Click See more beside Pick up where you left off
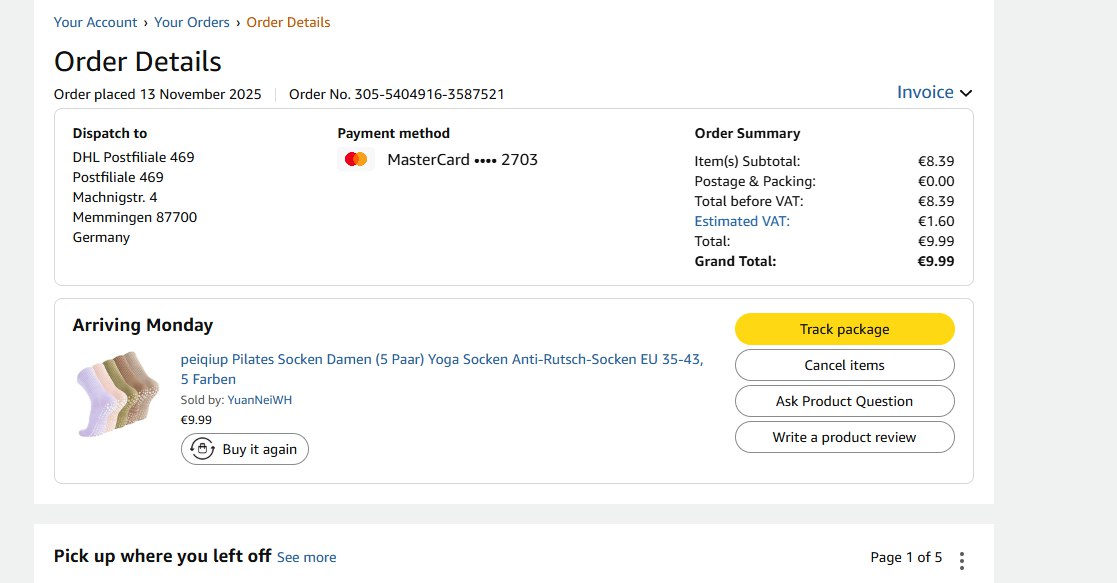 [306, 557]
